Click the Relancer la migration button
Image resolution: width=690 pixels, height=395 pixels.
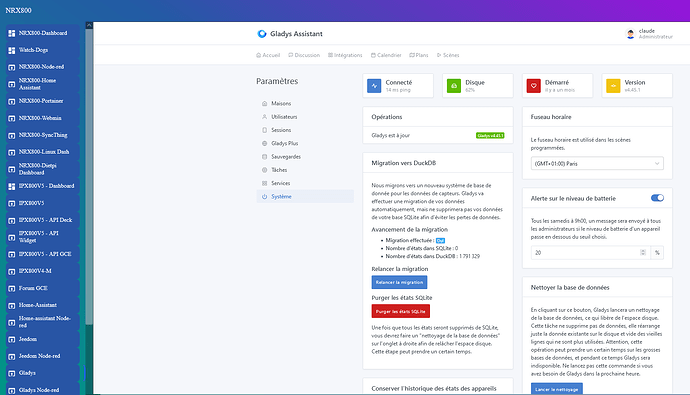[399, 282]
